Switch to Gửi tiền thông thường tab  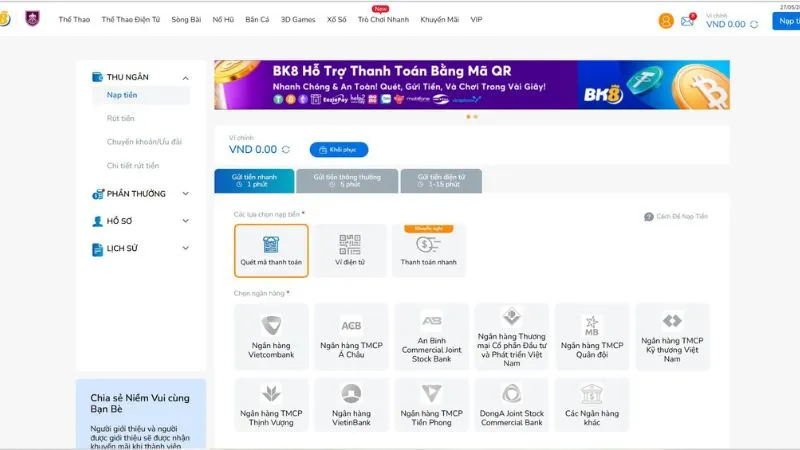coord(347,181)
